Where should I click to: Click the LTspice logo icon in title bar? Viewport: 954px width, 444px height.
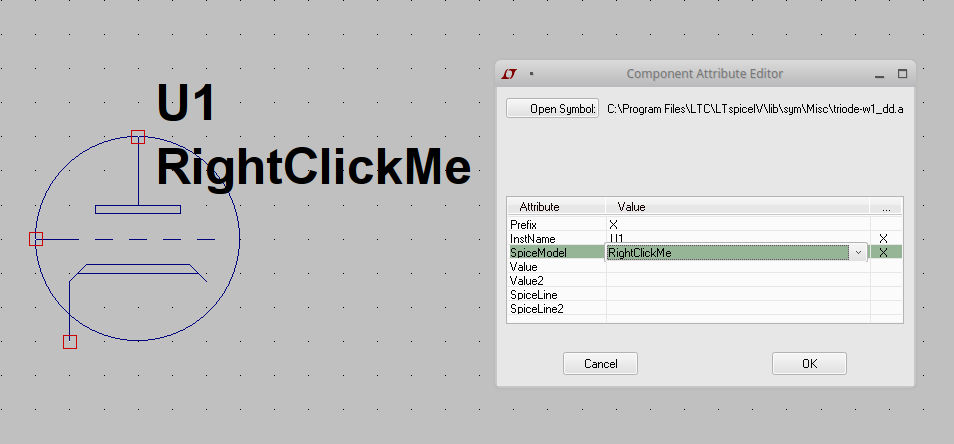pos(509,74)
